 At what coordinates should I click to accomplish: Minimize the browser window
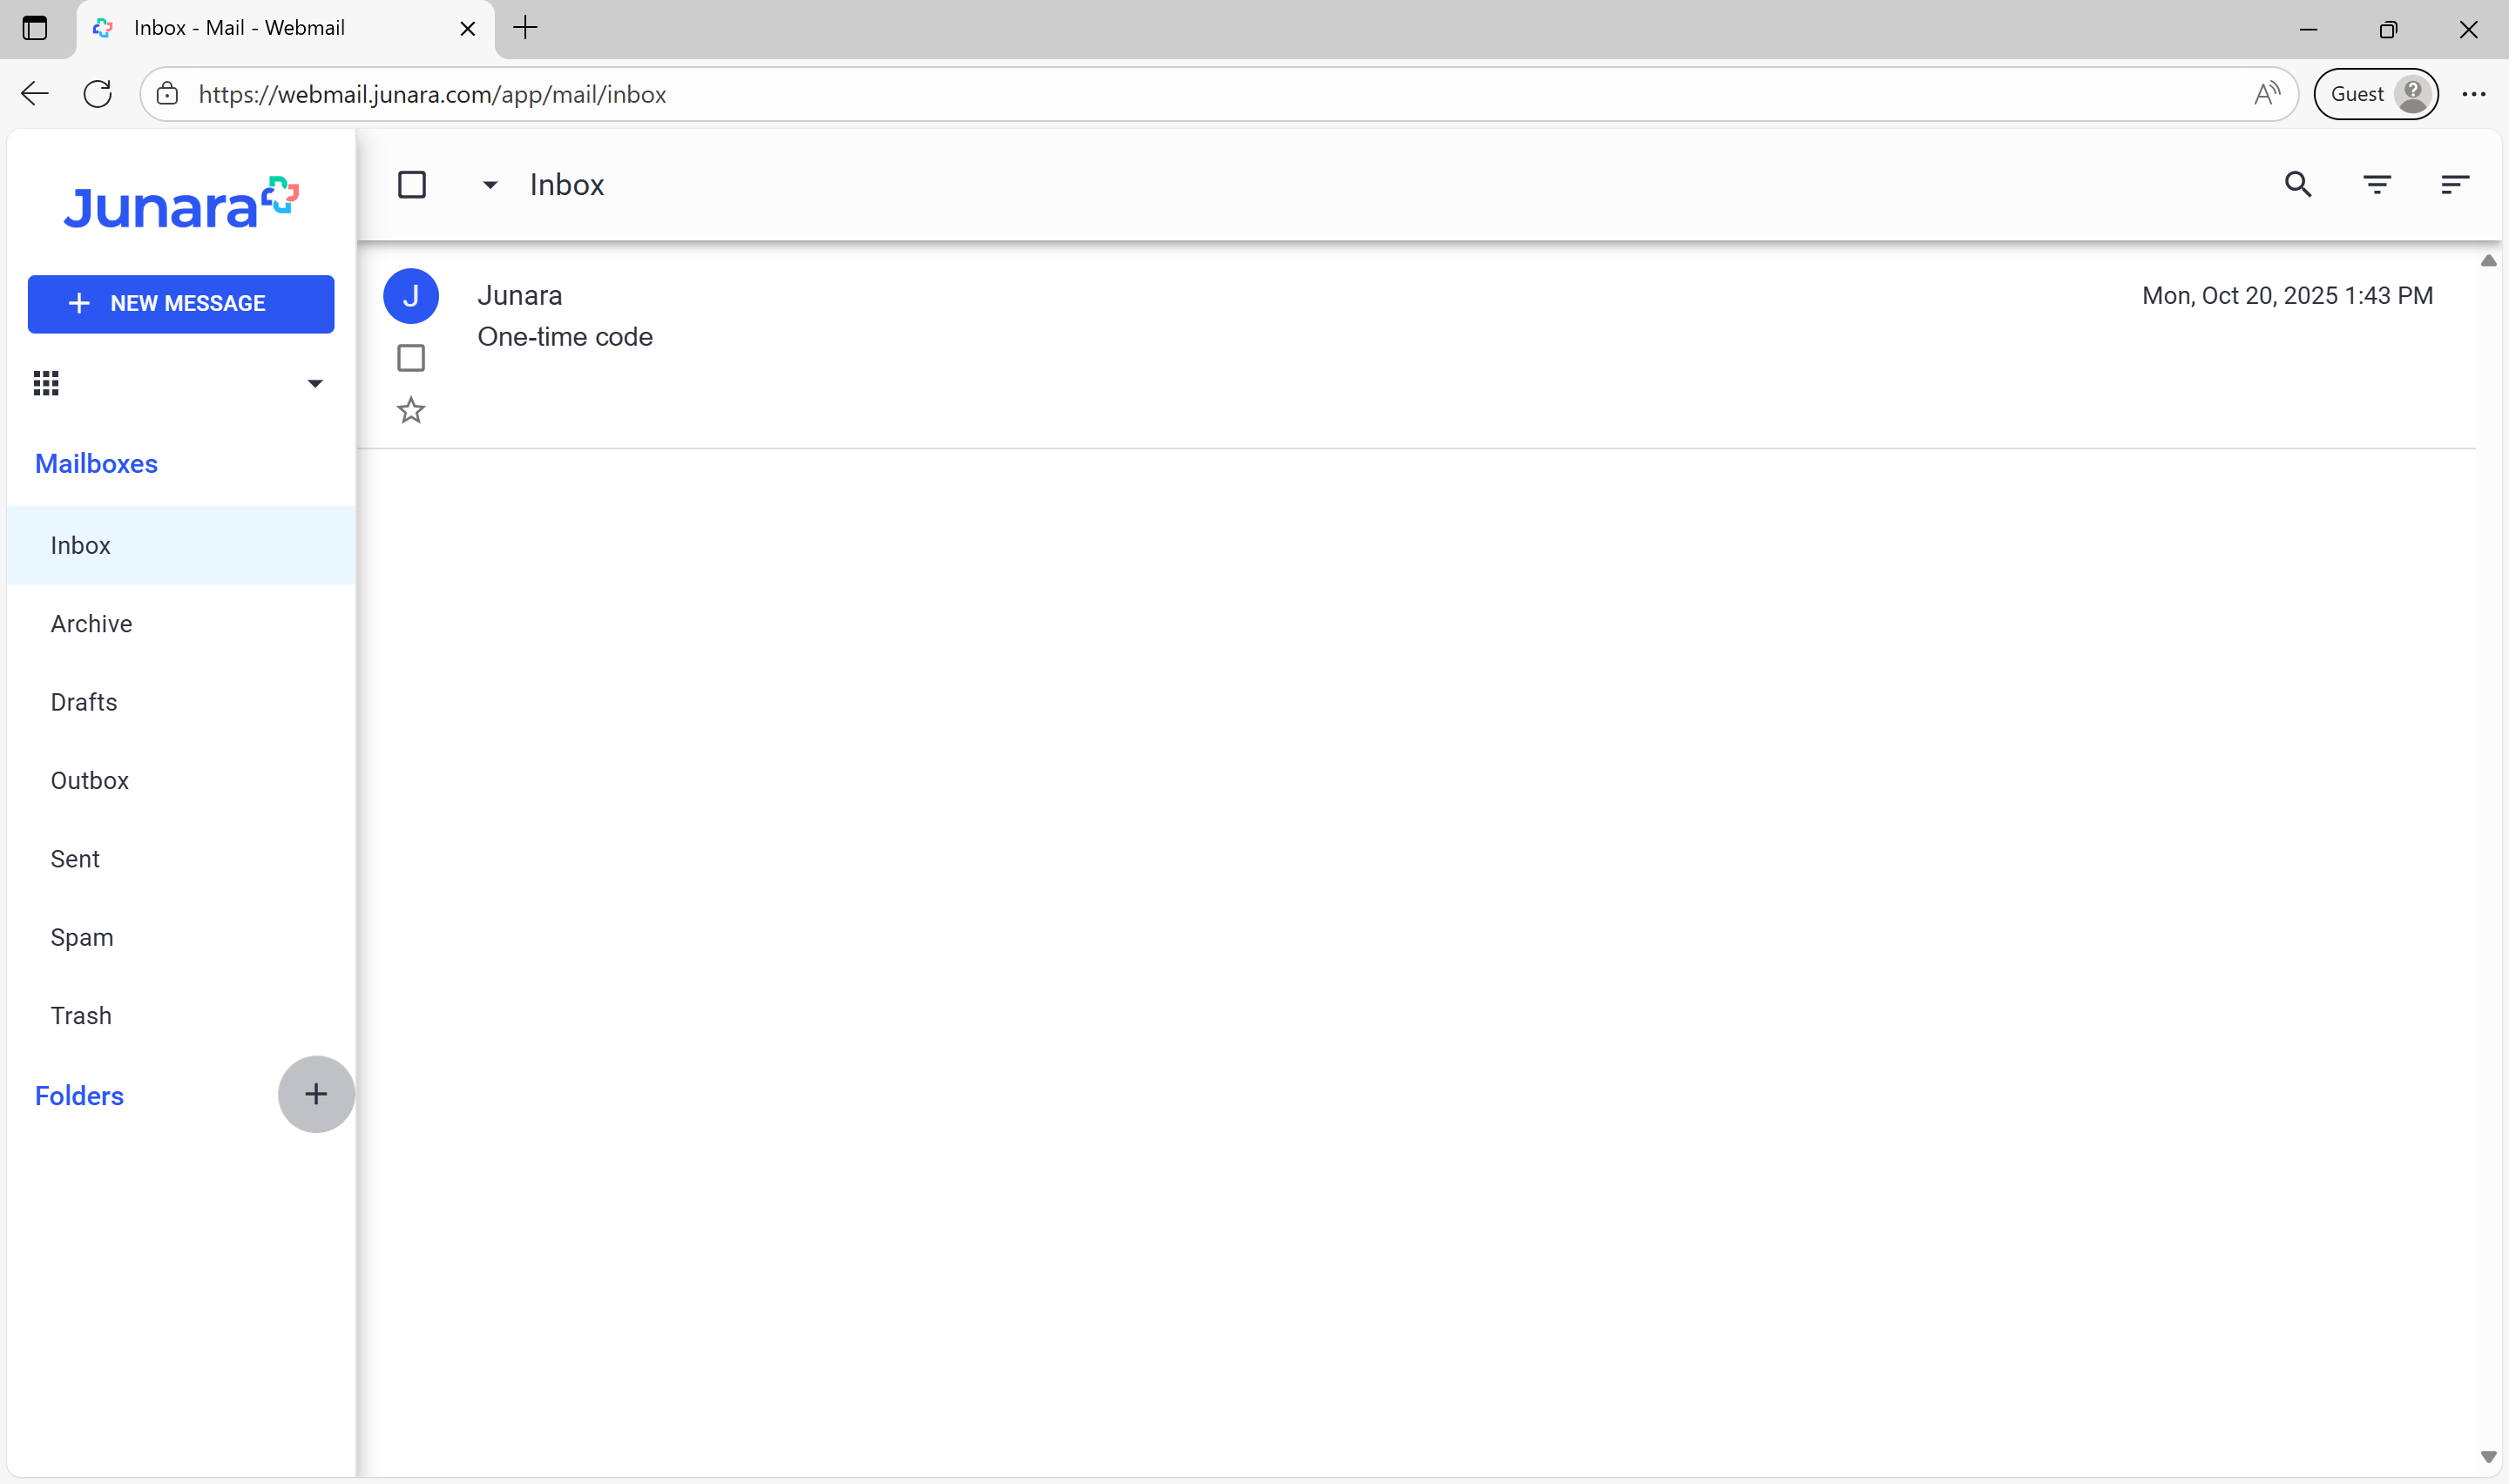2308,29
